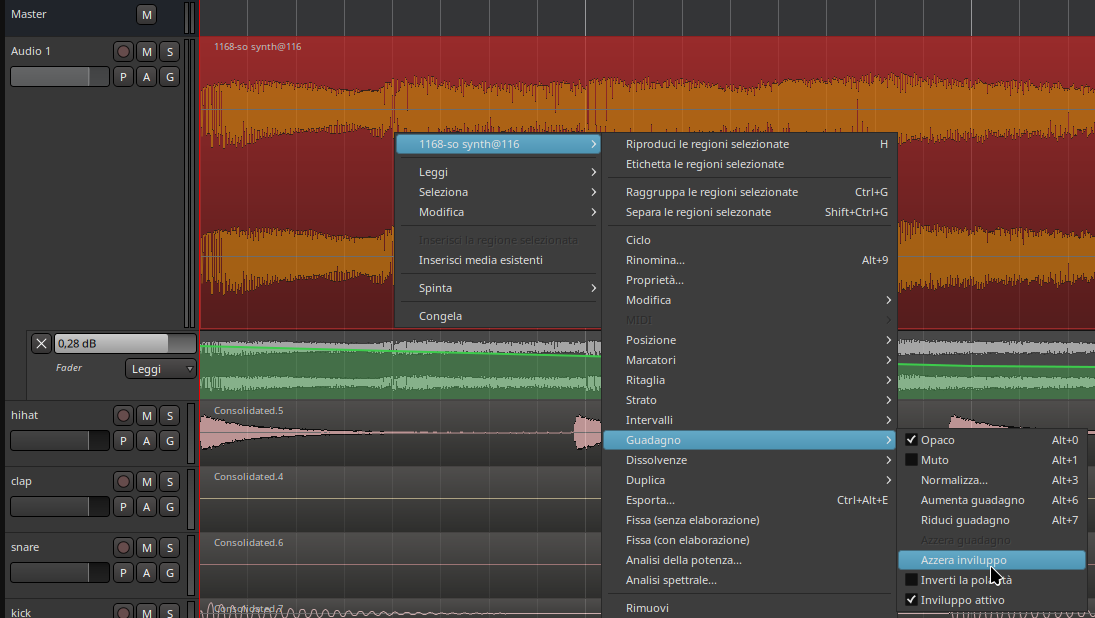The image size is (1095, 618).
Task: Open Analisi spettrale... entry
Action: (x=671, y=580)
